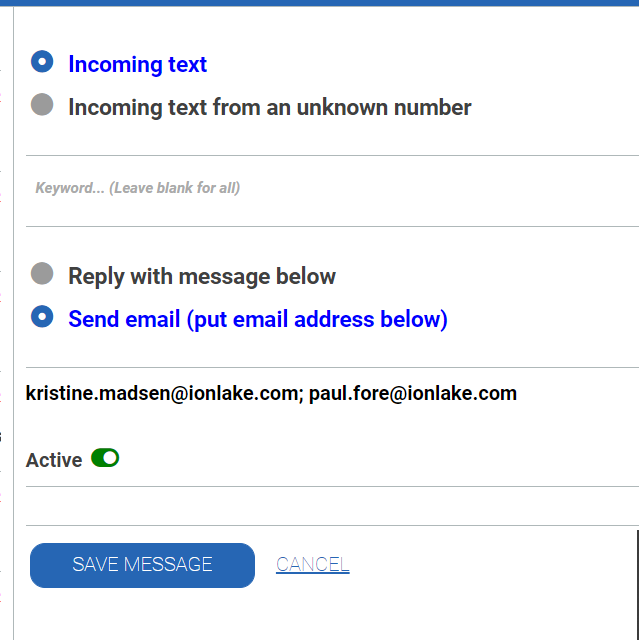The width and height of the screenshot is (639, 640).
Task: Click the blue bar at the top
Action: tap(320, 3)
